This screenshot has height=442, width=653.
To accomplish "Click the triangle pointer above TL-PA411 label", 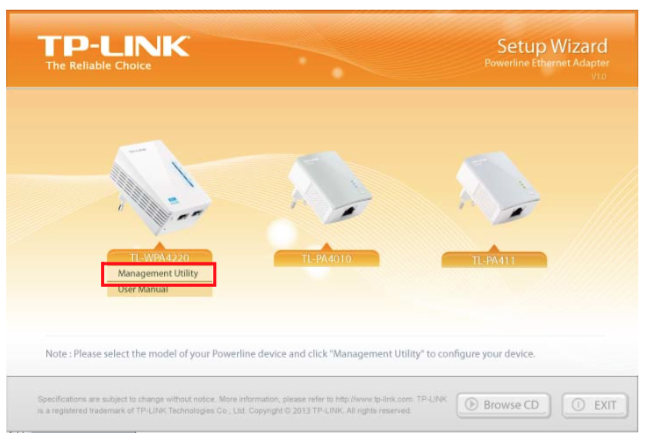I will 493,248.
